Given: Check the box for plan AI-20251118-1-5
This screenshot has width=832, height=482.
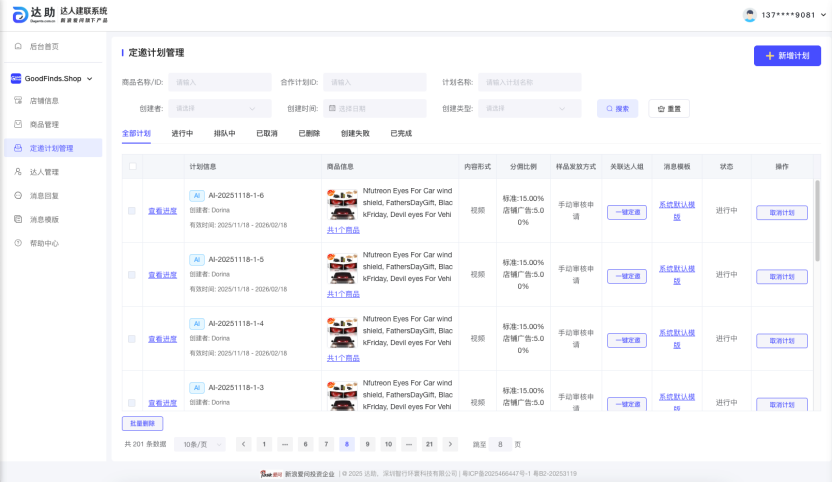Looking at the screenshot, I should pos(132,275).
